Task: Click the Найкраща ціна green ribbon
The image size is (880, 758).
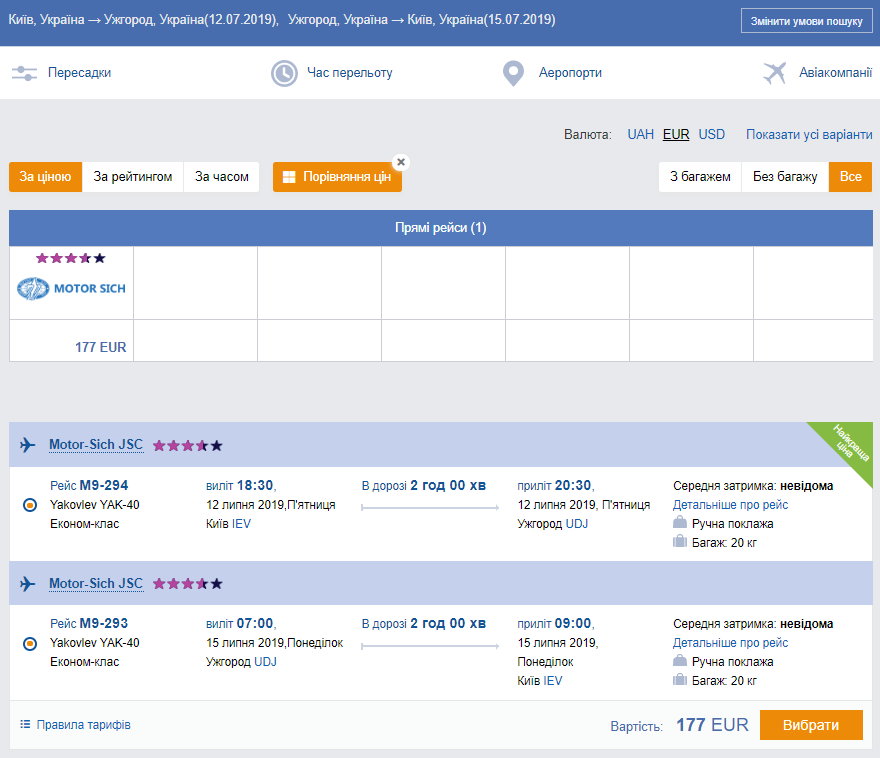Action: click(x=849, y=447)
